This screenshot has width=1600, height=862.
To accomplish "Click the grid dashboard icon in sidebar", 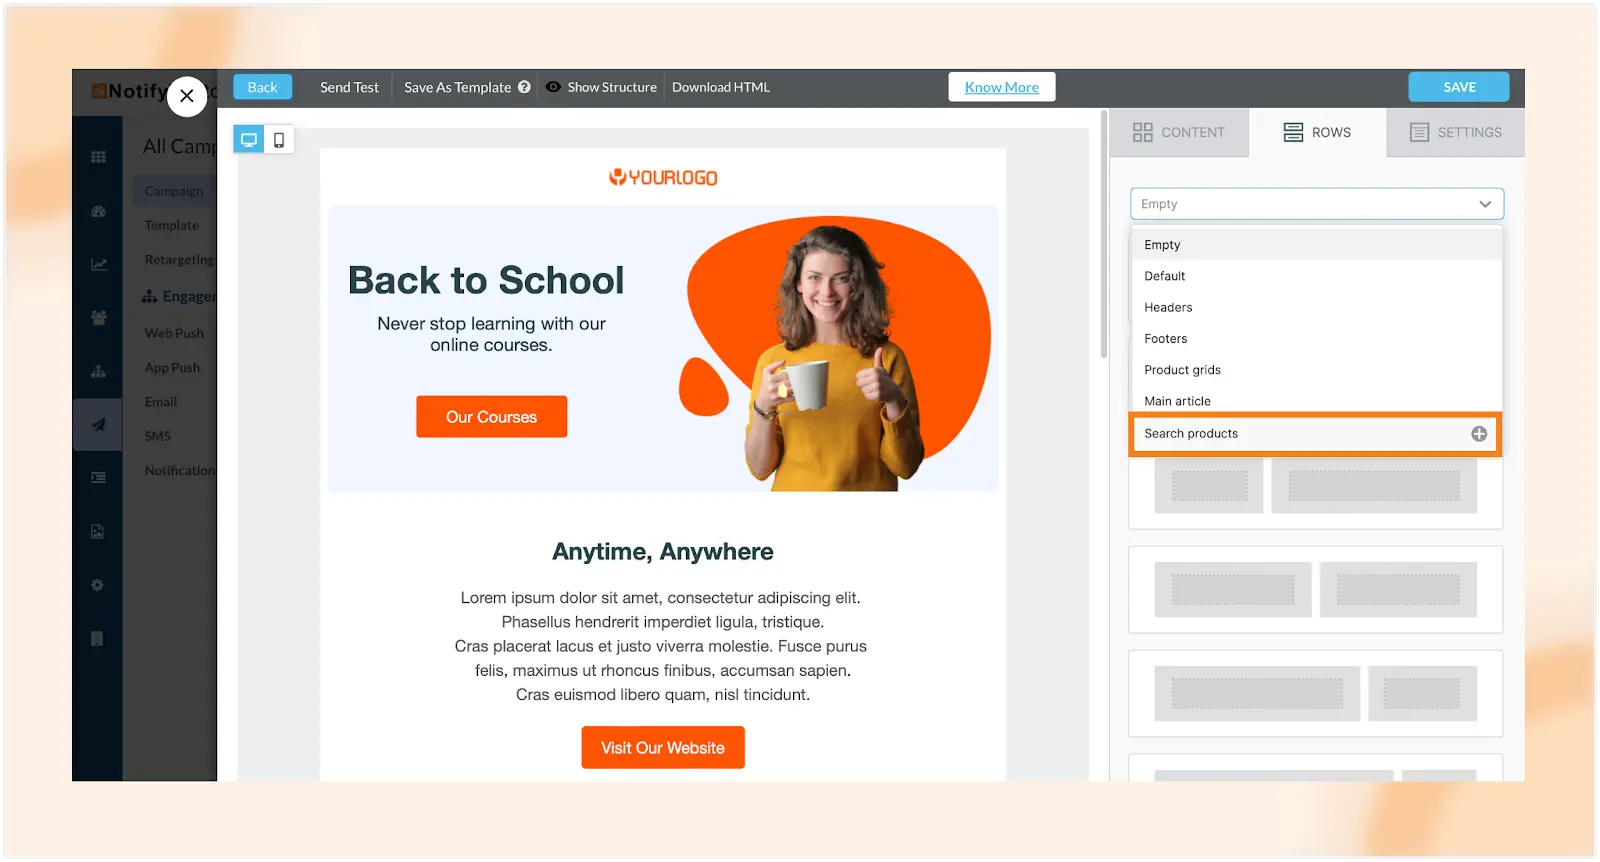I will [98, 157].
